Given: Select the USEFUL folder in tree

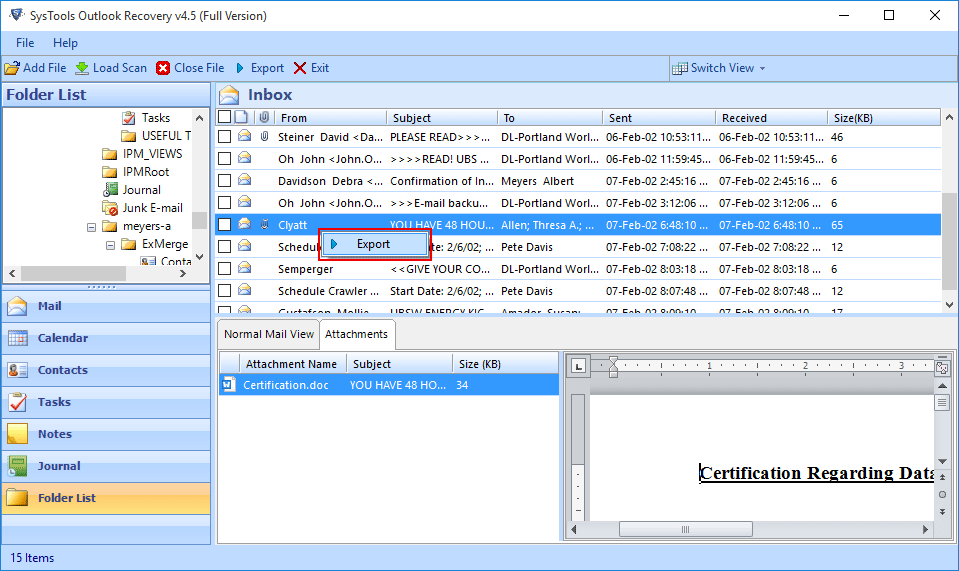Looking at the screenshot, I should (x=166, y=136).
